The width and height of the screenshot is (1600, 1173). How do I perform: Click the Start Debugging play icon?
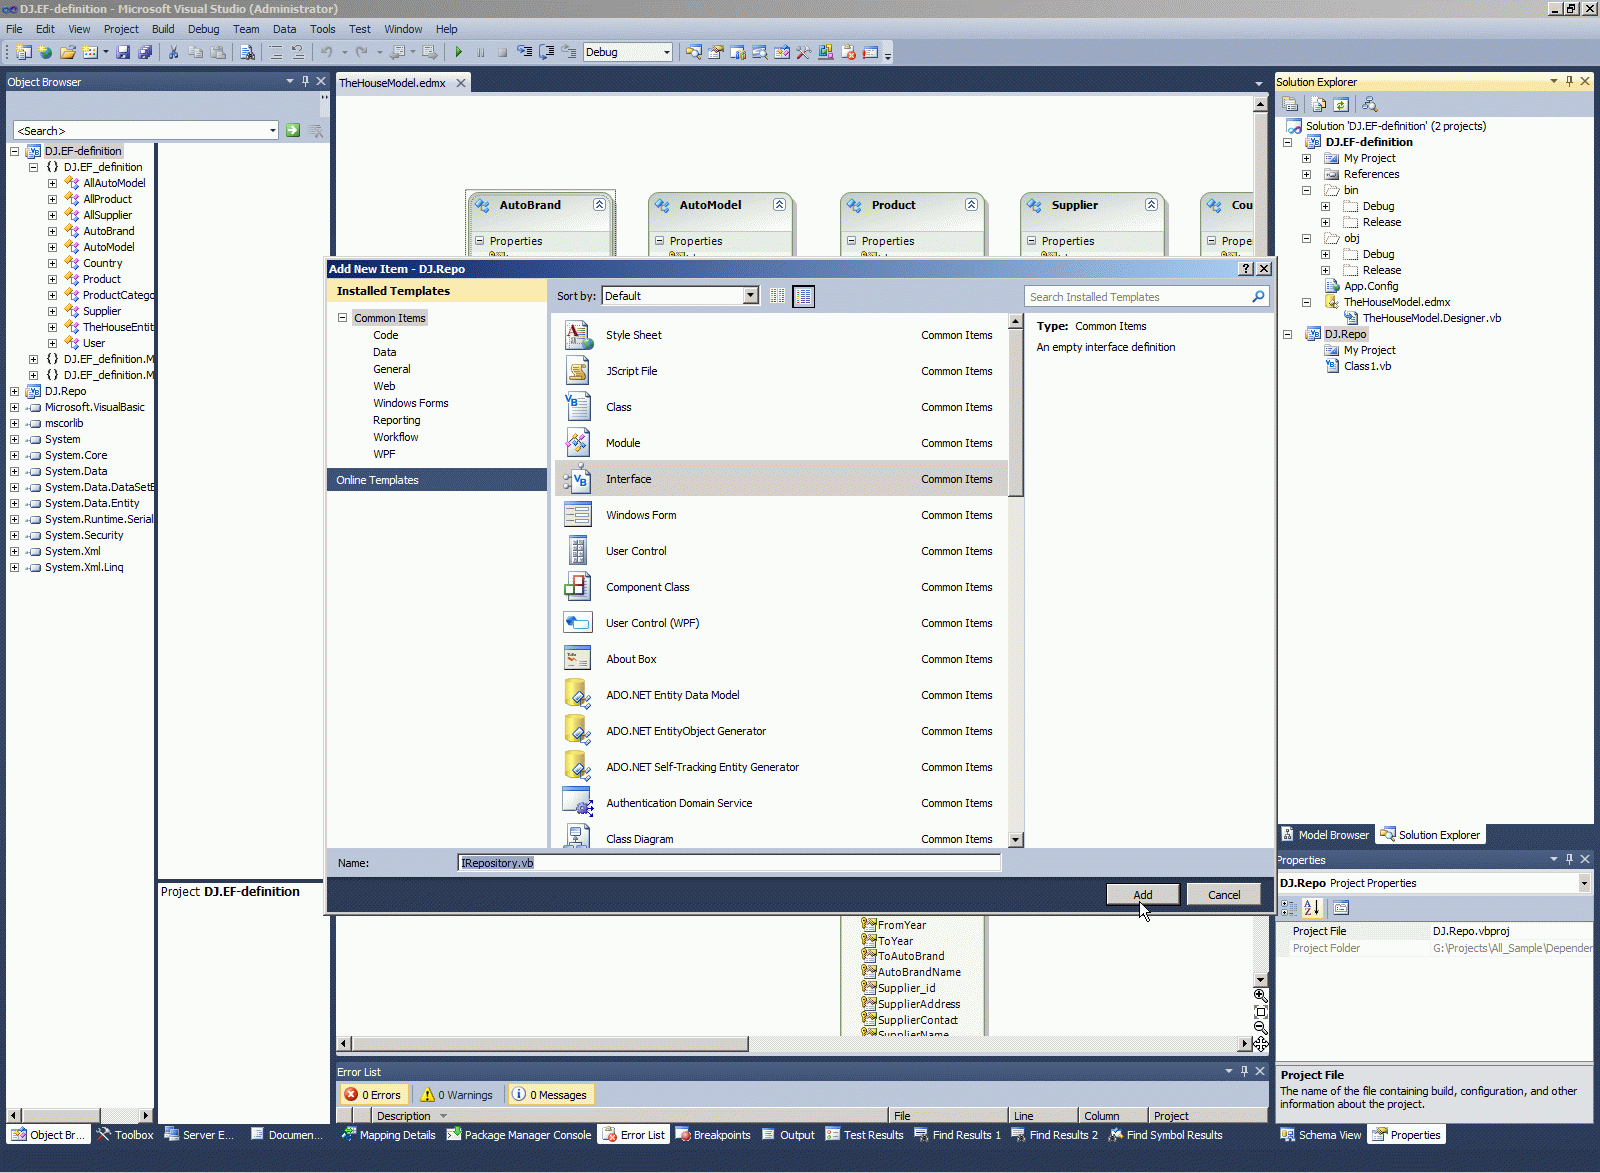point(458,52)
